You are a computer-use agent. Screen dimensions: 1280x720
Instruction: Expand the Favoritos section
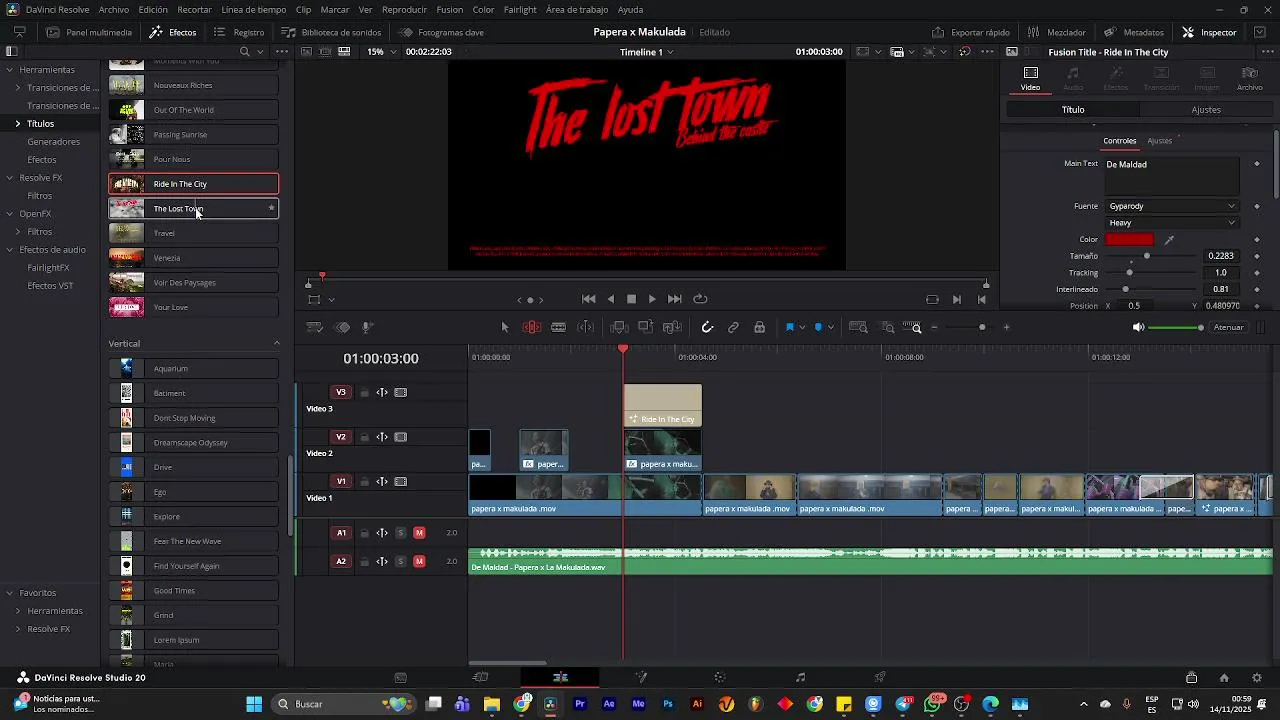pyautogui.click(x=8, y=593)
